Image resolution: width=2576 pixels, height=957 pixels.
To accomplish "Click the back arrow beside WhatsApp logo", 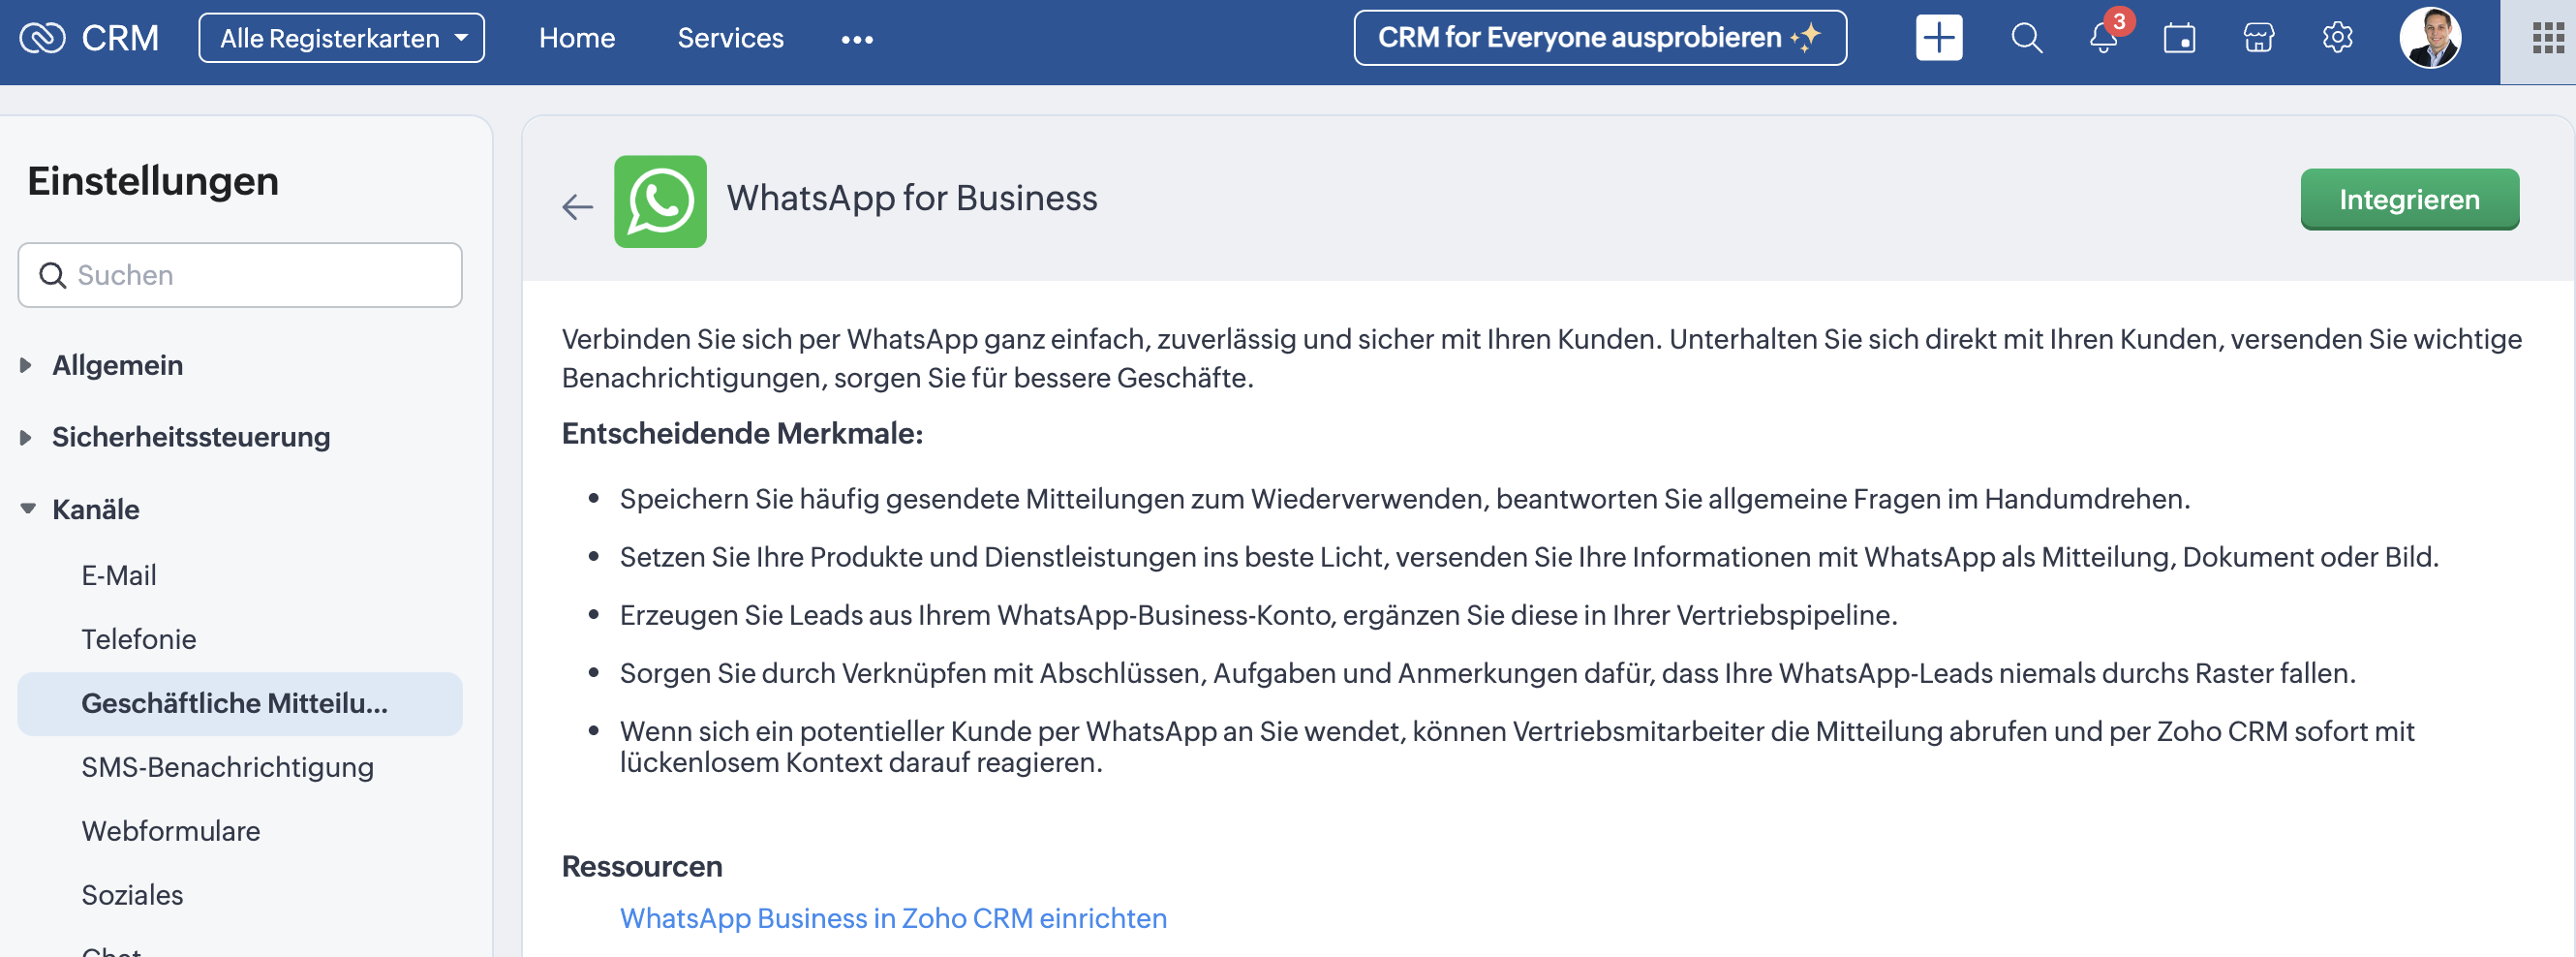I will 577,207.
